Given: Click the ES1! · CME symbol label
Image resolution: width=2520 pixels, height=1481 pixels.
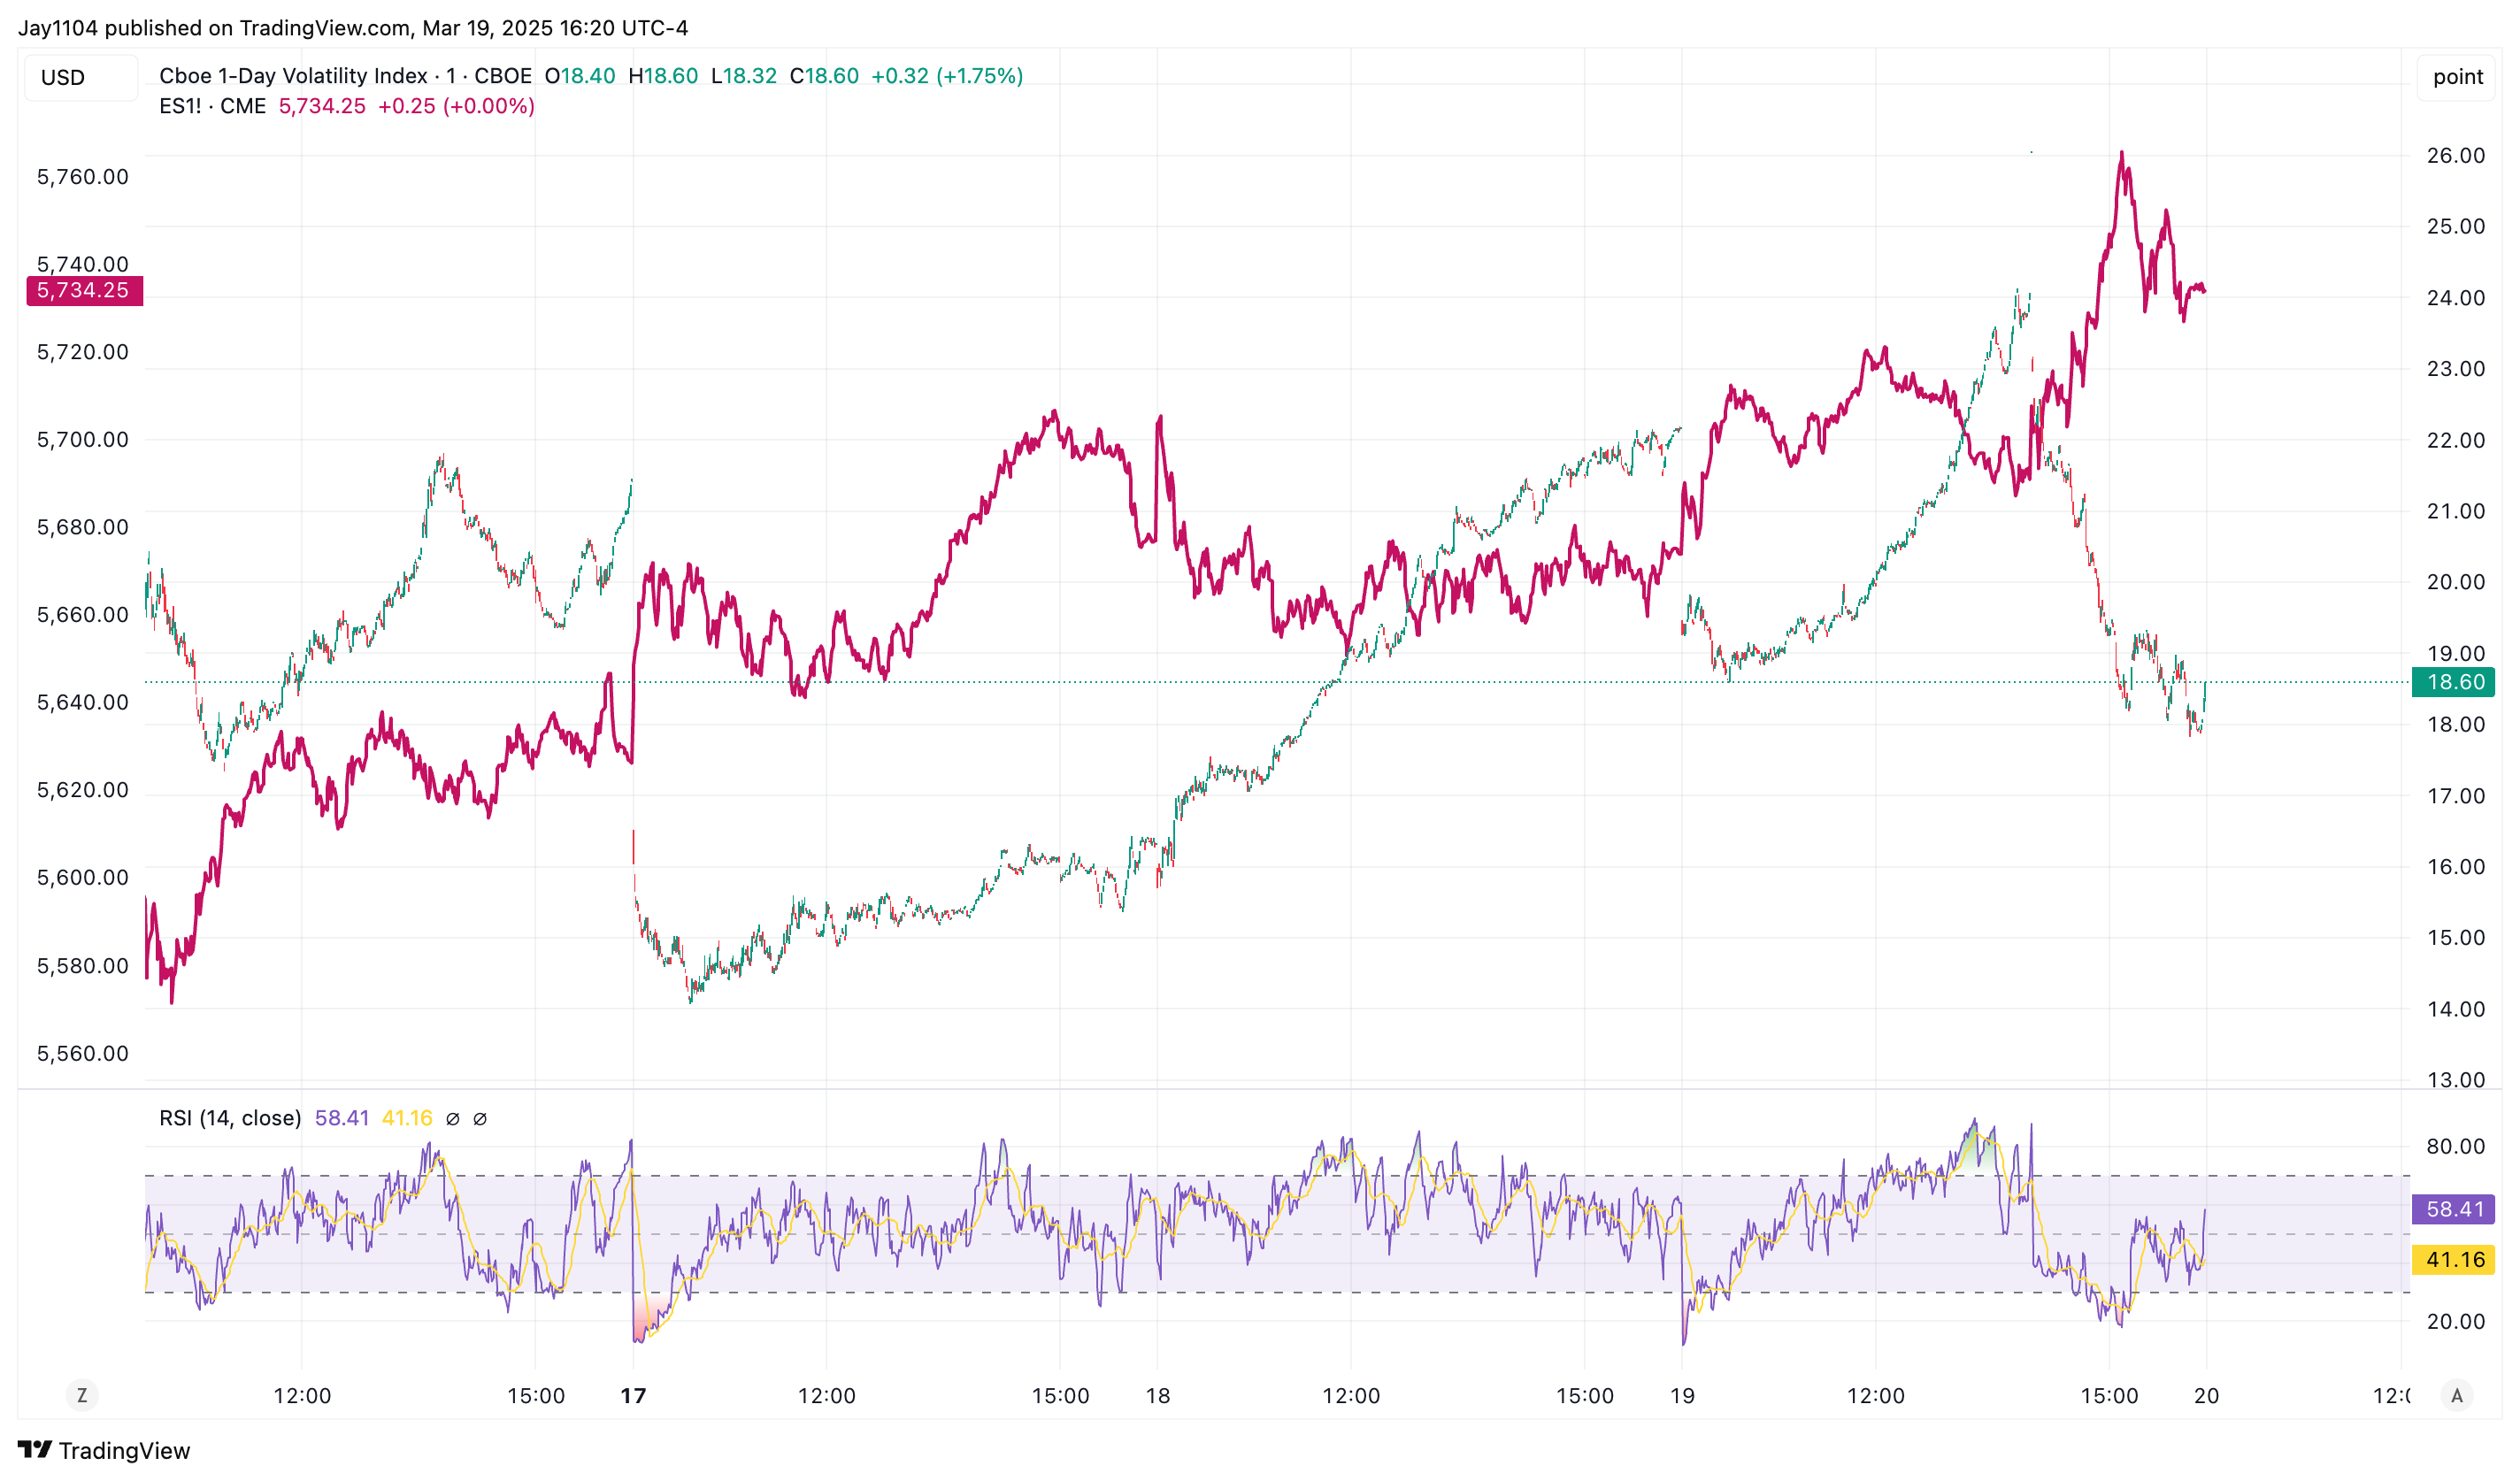Looking at the screenshot, I should [212, 106].
